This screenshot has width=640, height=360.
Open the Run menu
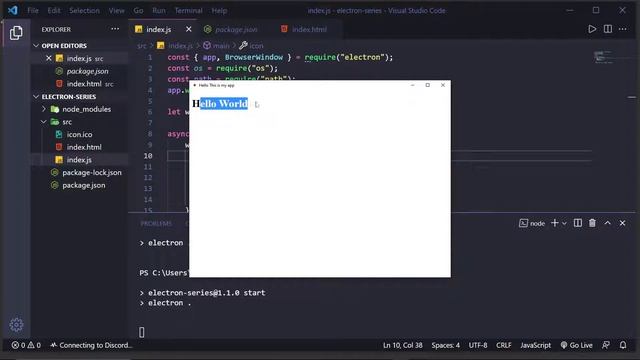pyautogui.click(x=159, y=11)
